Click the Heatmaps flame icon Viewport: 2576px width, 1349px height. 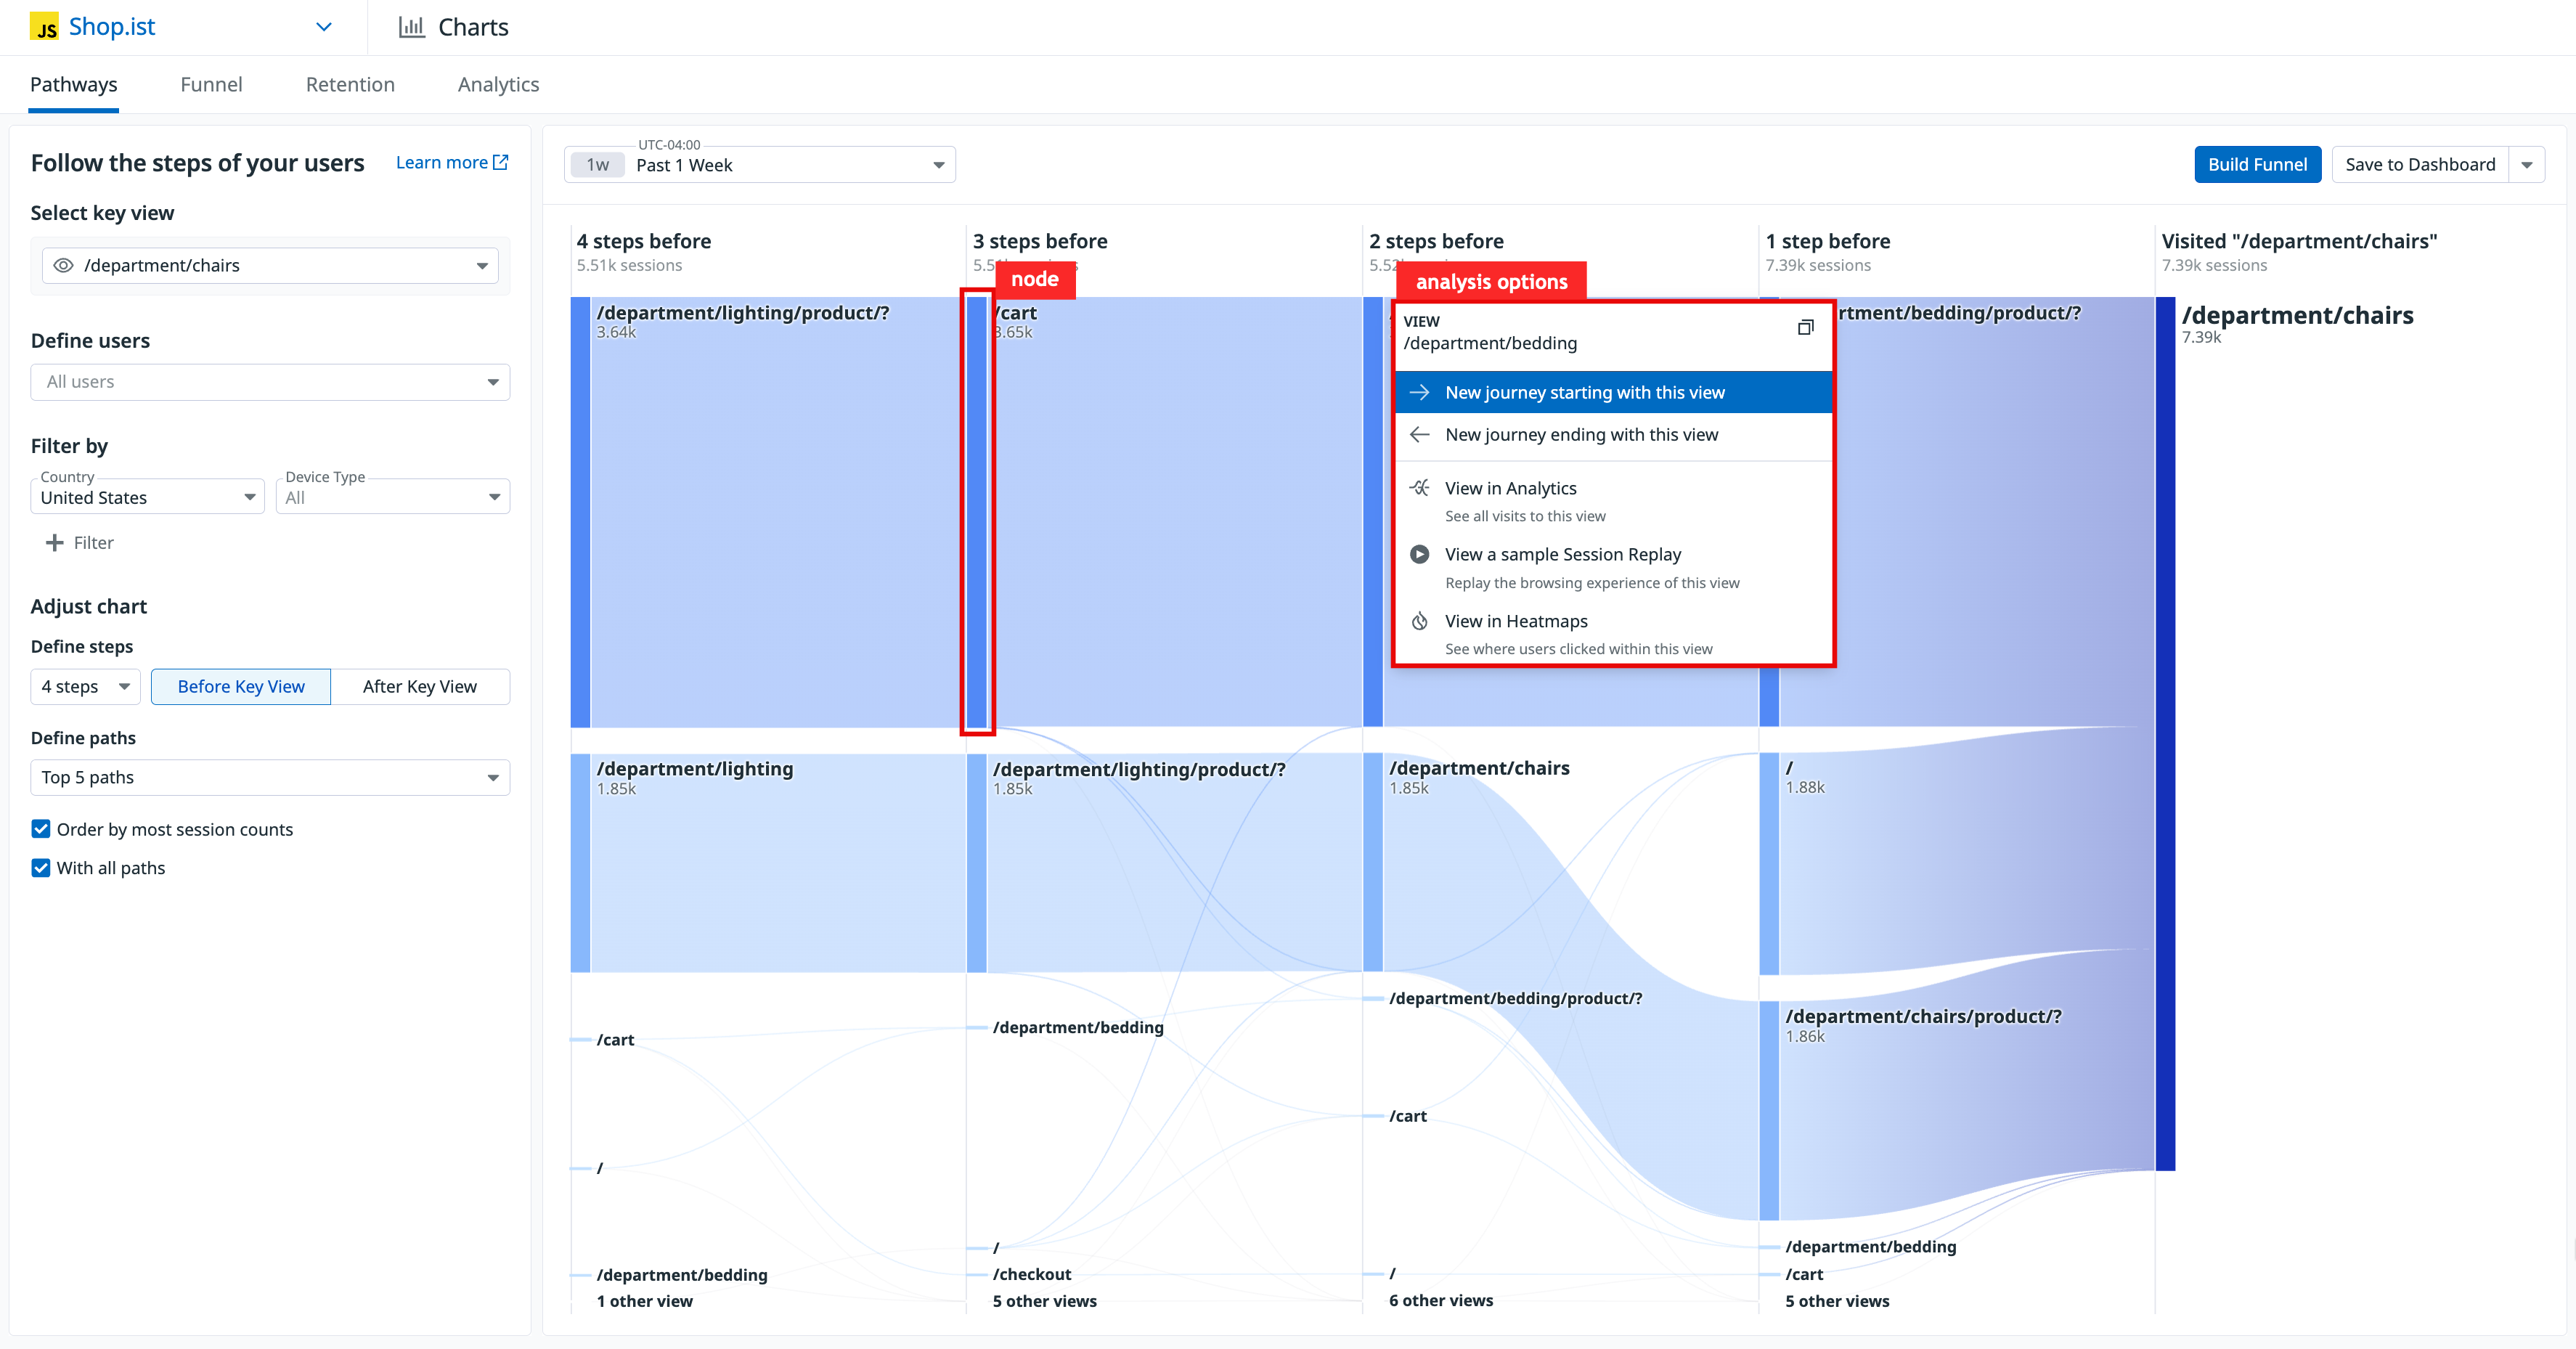1419,621
